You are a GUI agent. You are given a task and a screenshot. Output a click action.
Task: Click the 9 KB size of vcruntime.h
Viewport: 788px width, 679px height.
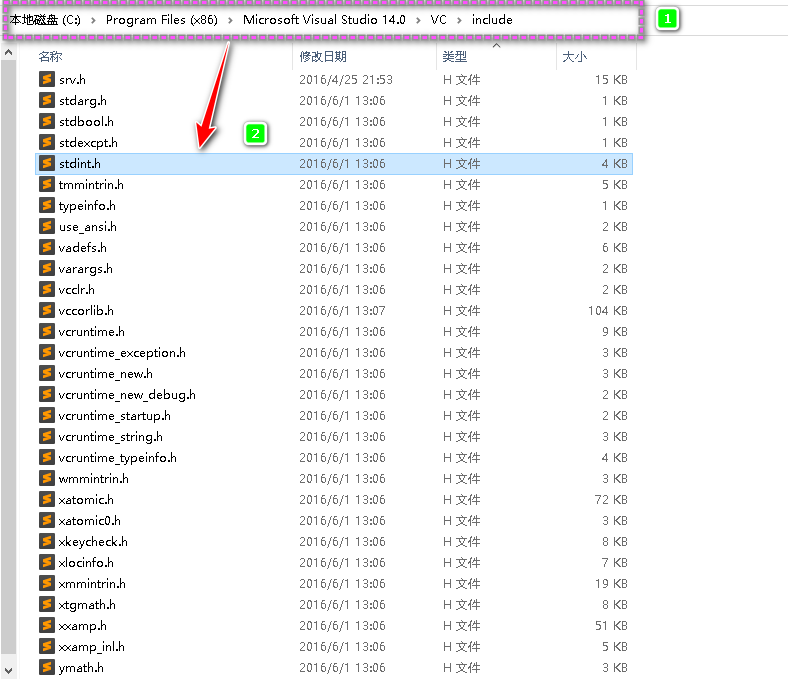pyautogui.click(x=615, y=332)
